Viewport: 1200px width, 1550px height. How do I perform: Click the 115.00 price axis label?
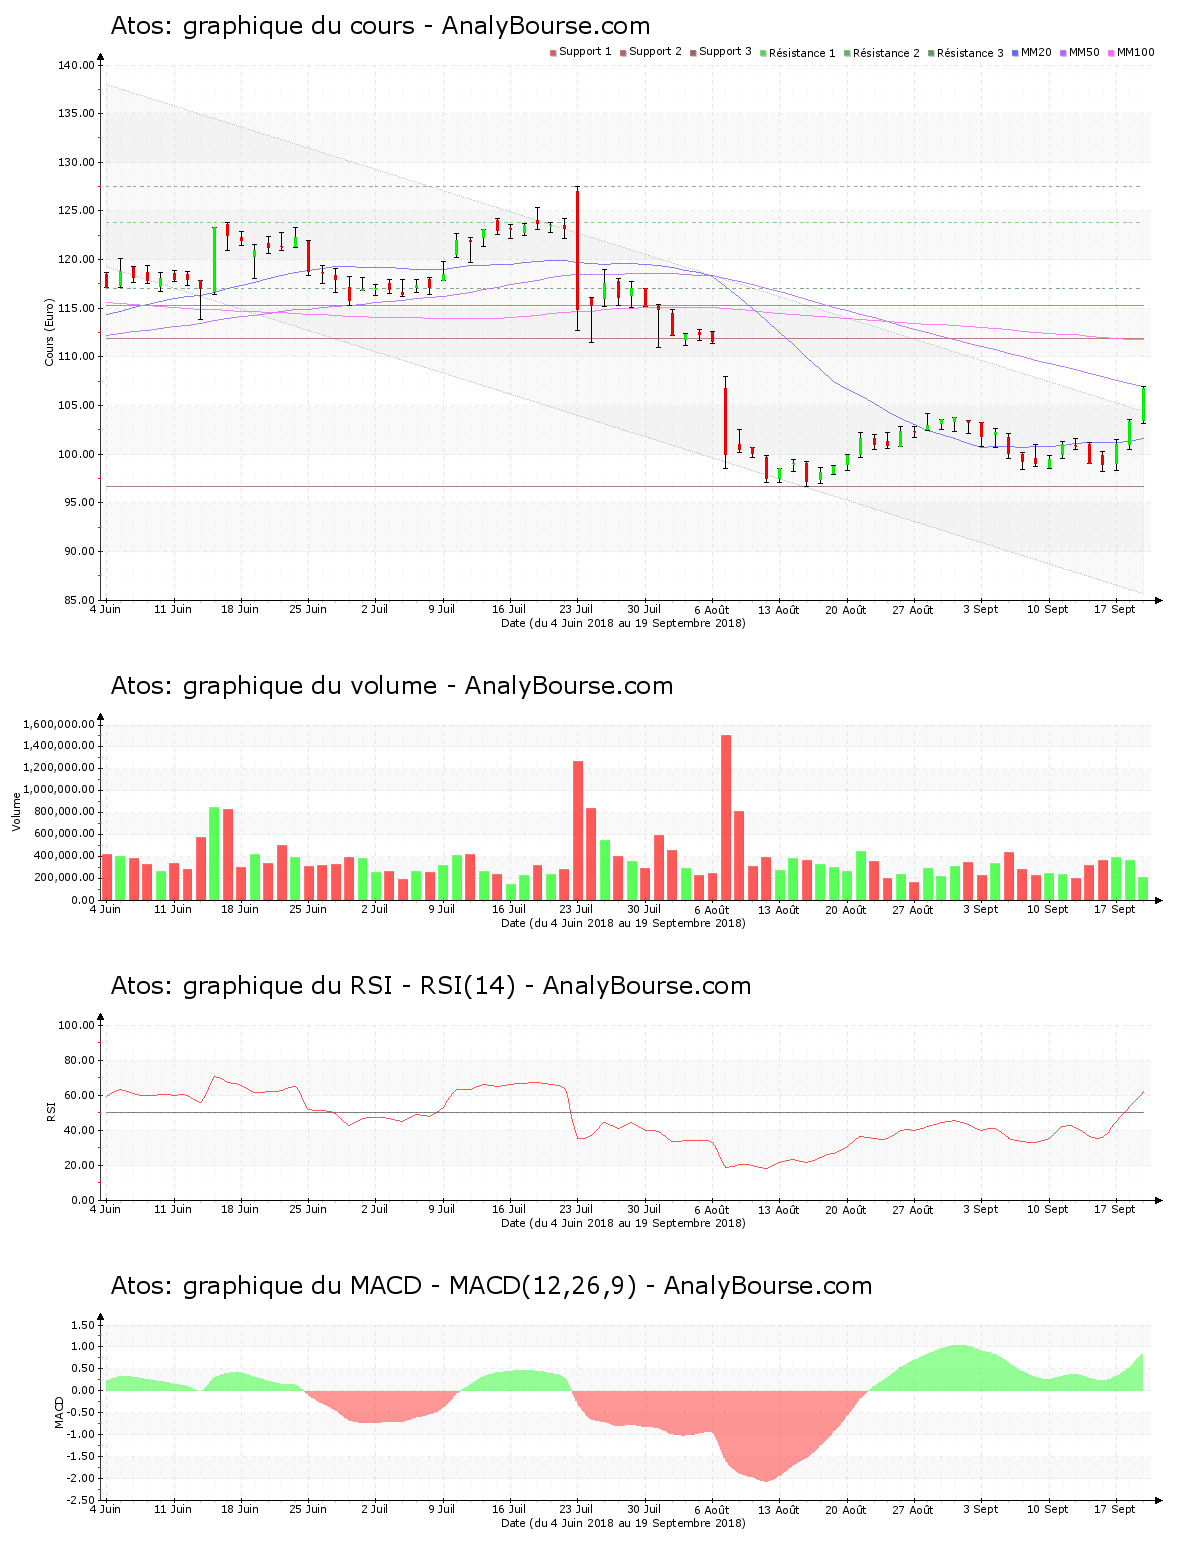point(76,308)
